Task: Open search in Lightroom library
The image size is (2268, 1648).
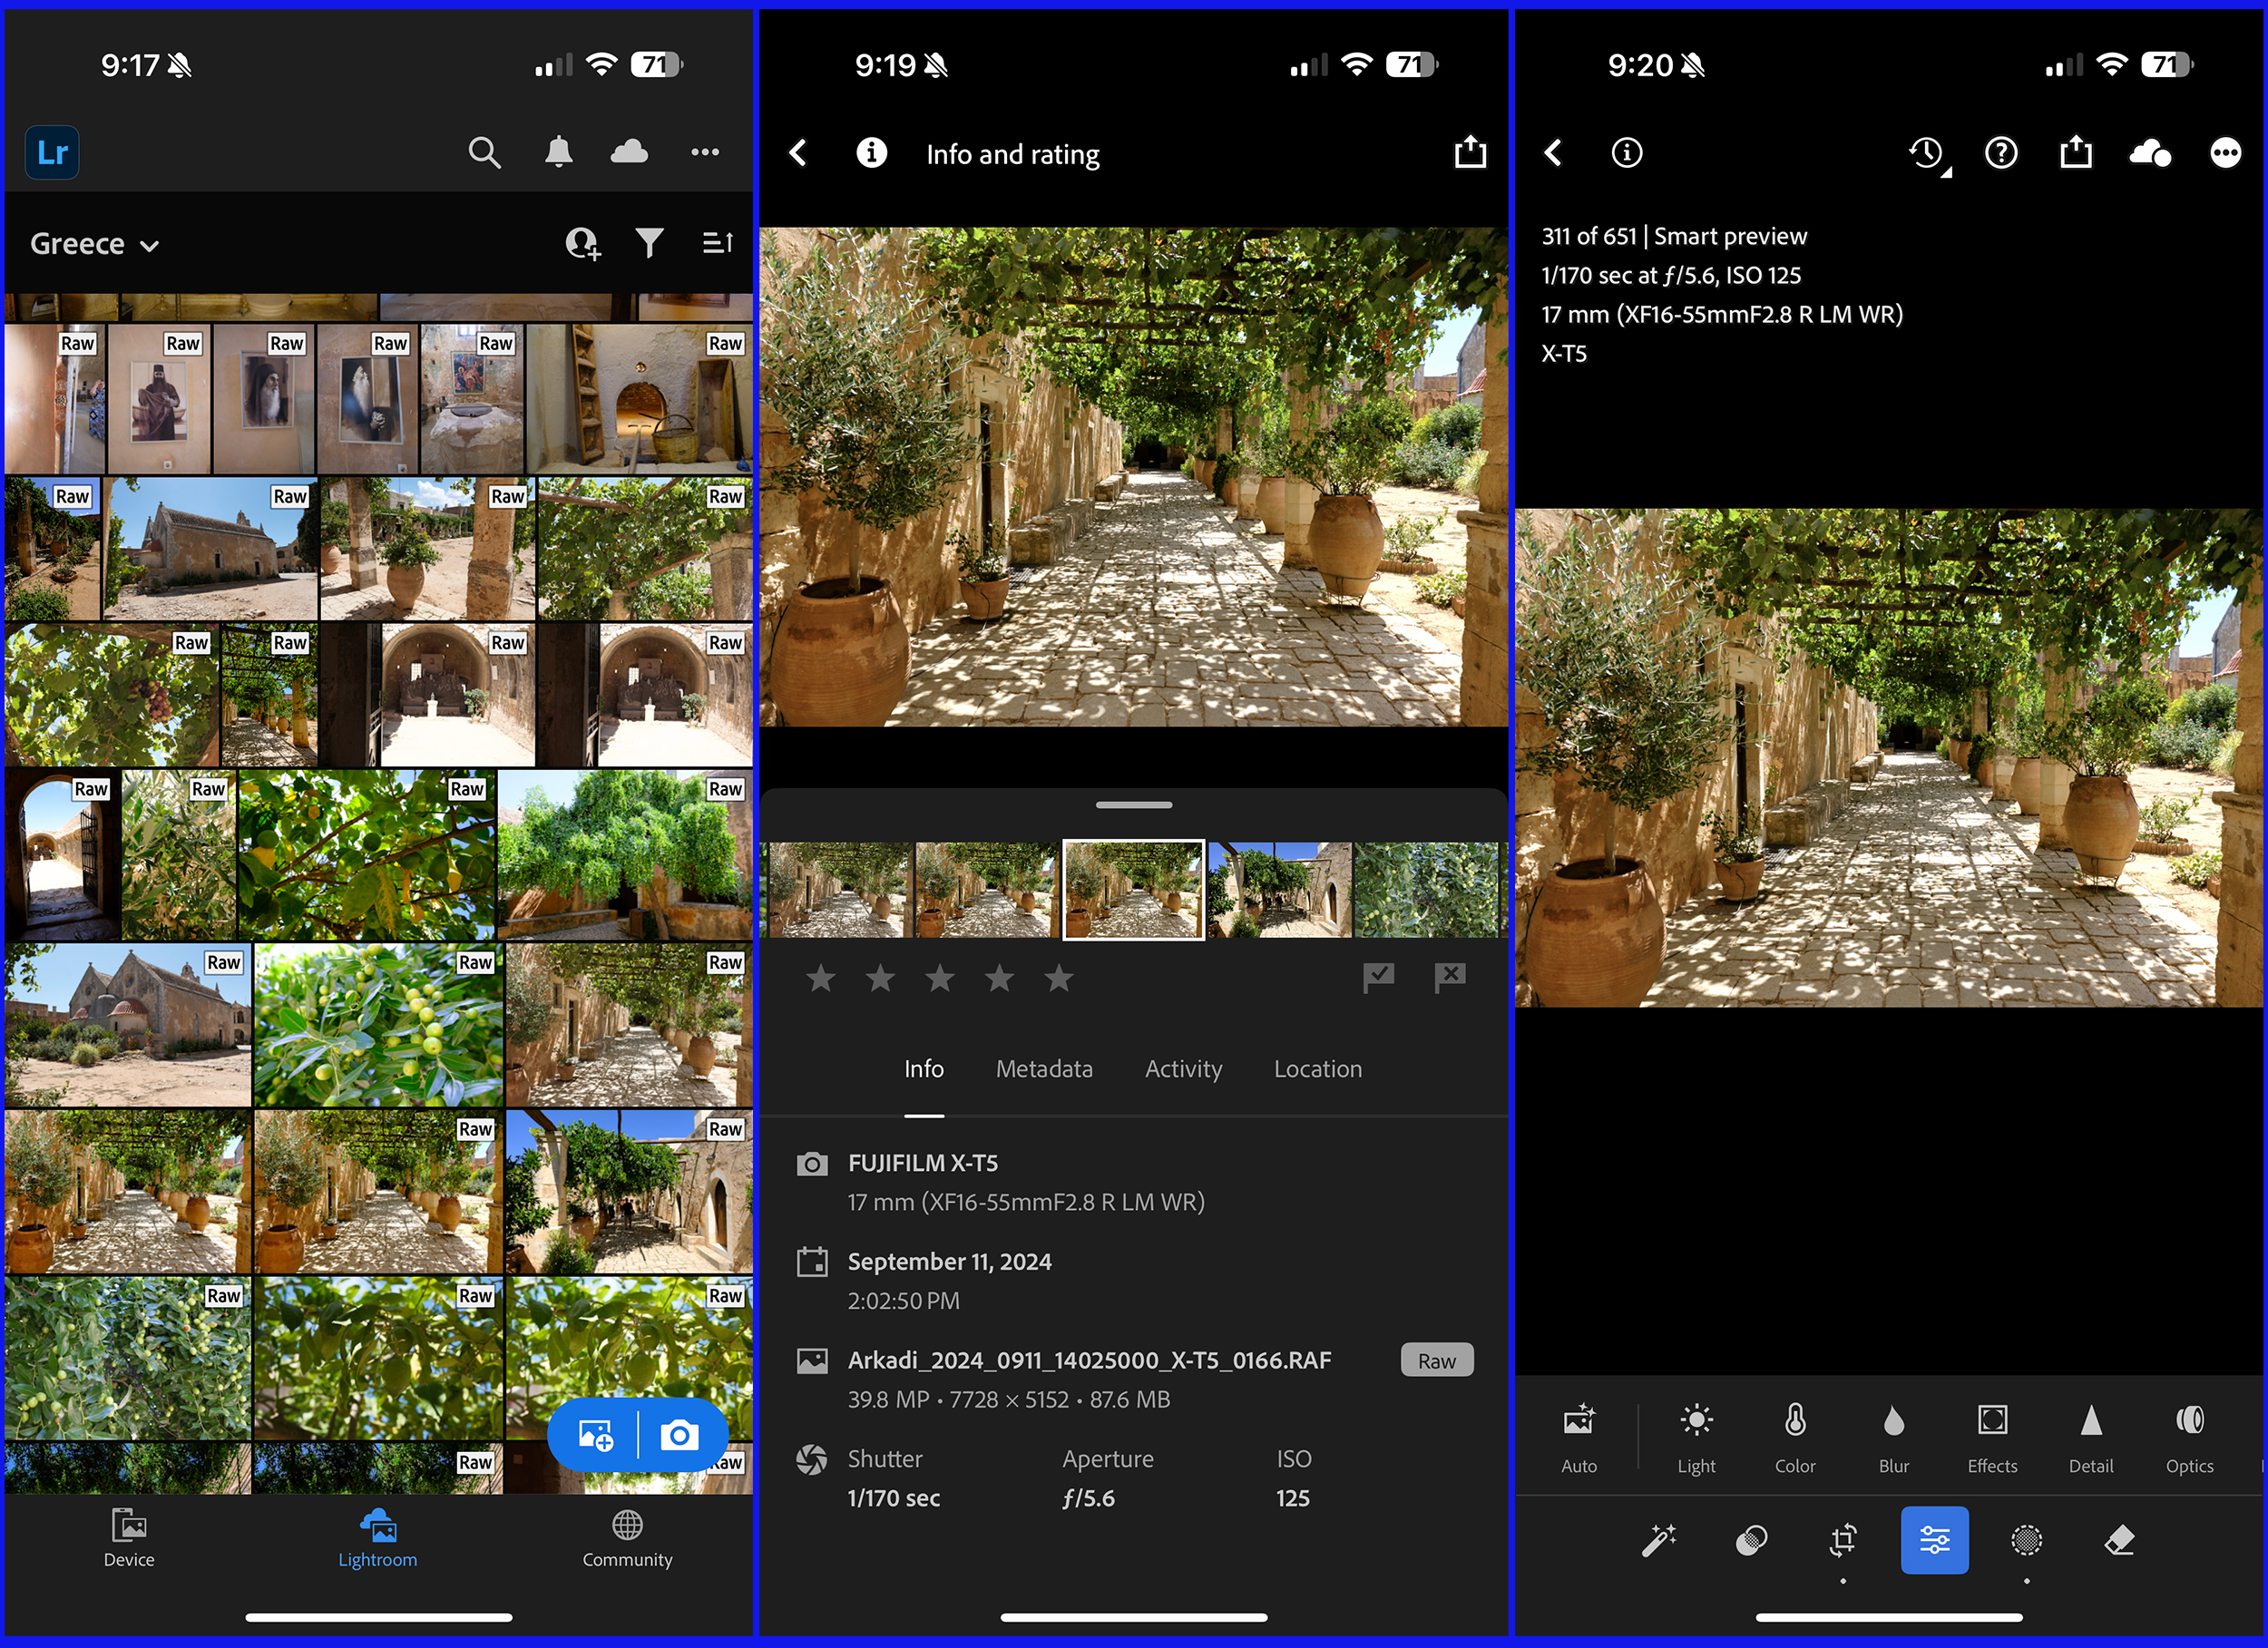Action: pyautogui.click(x=484, y=153)
